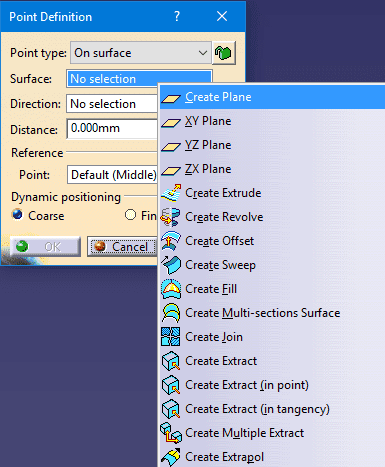Click the YZ Plane icon
The height and width of the screenshot is (467, 385).
click(x=171, y=146)
